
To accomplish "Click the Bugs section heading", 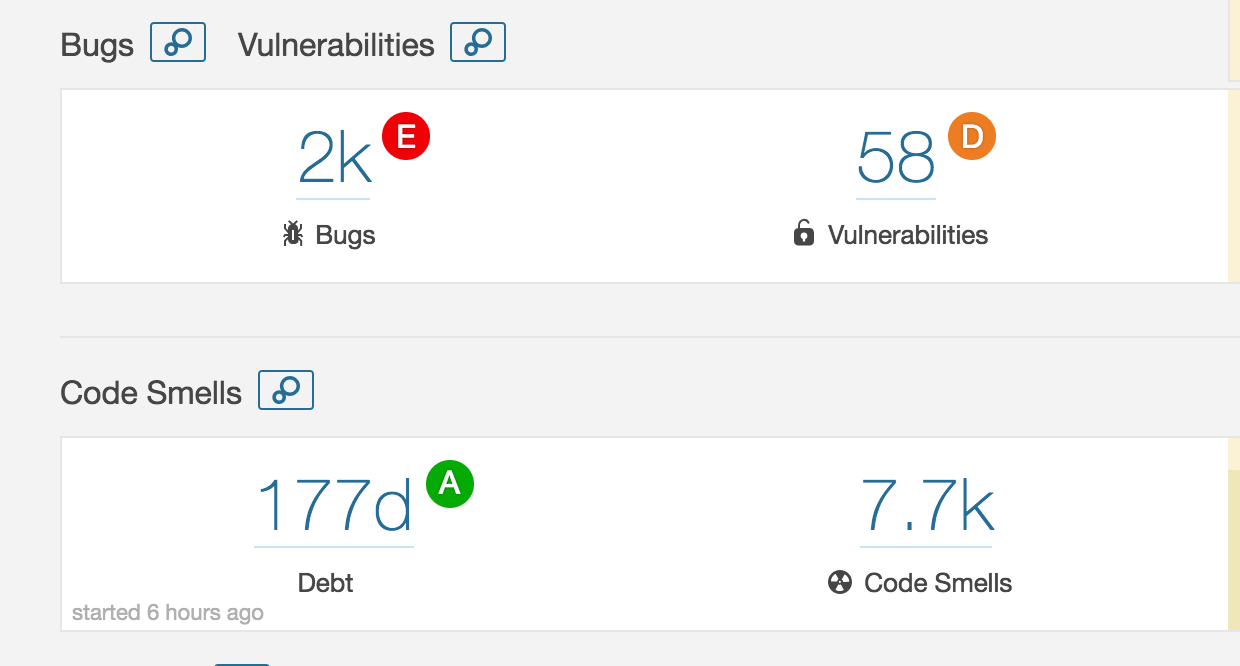I will point(97,45).
